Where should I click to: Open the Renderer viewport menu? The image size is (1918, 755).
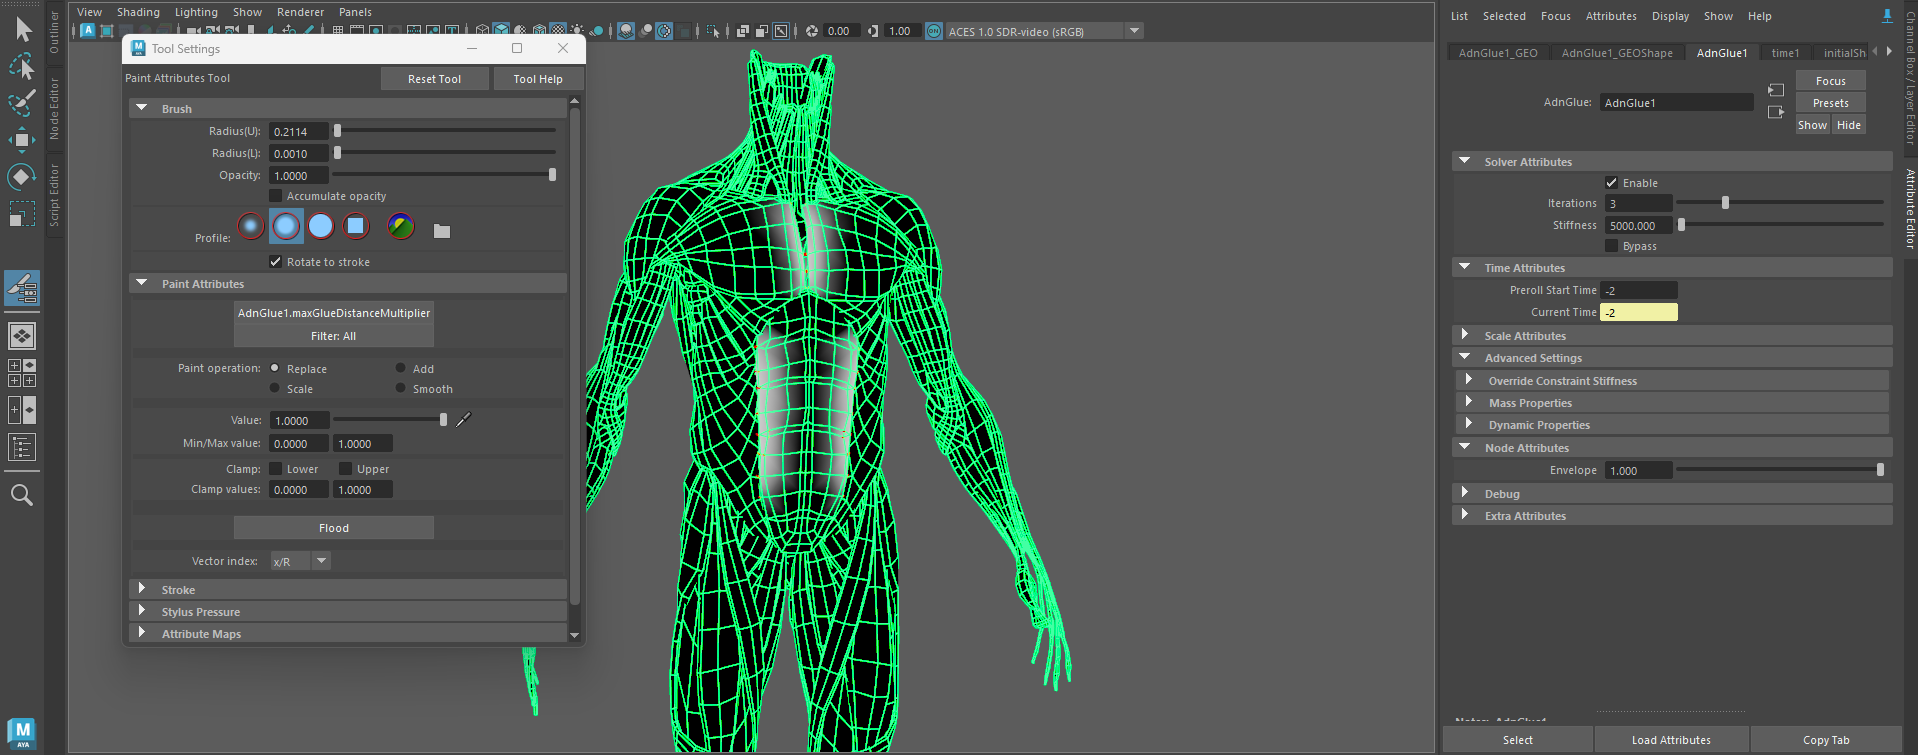click(x=300, y=12)
